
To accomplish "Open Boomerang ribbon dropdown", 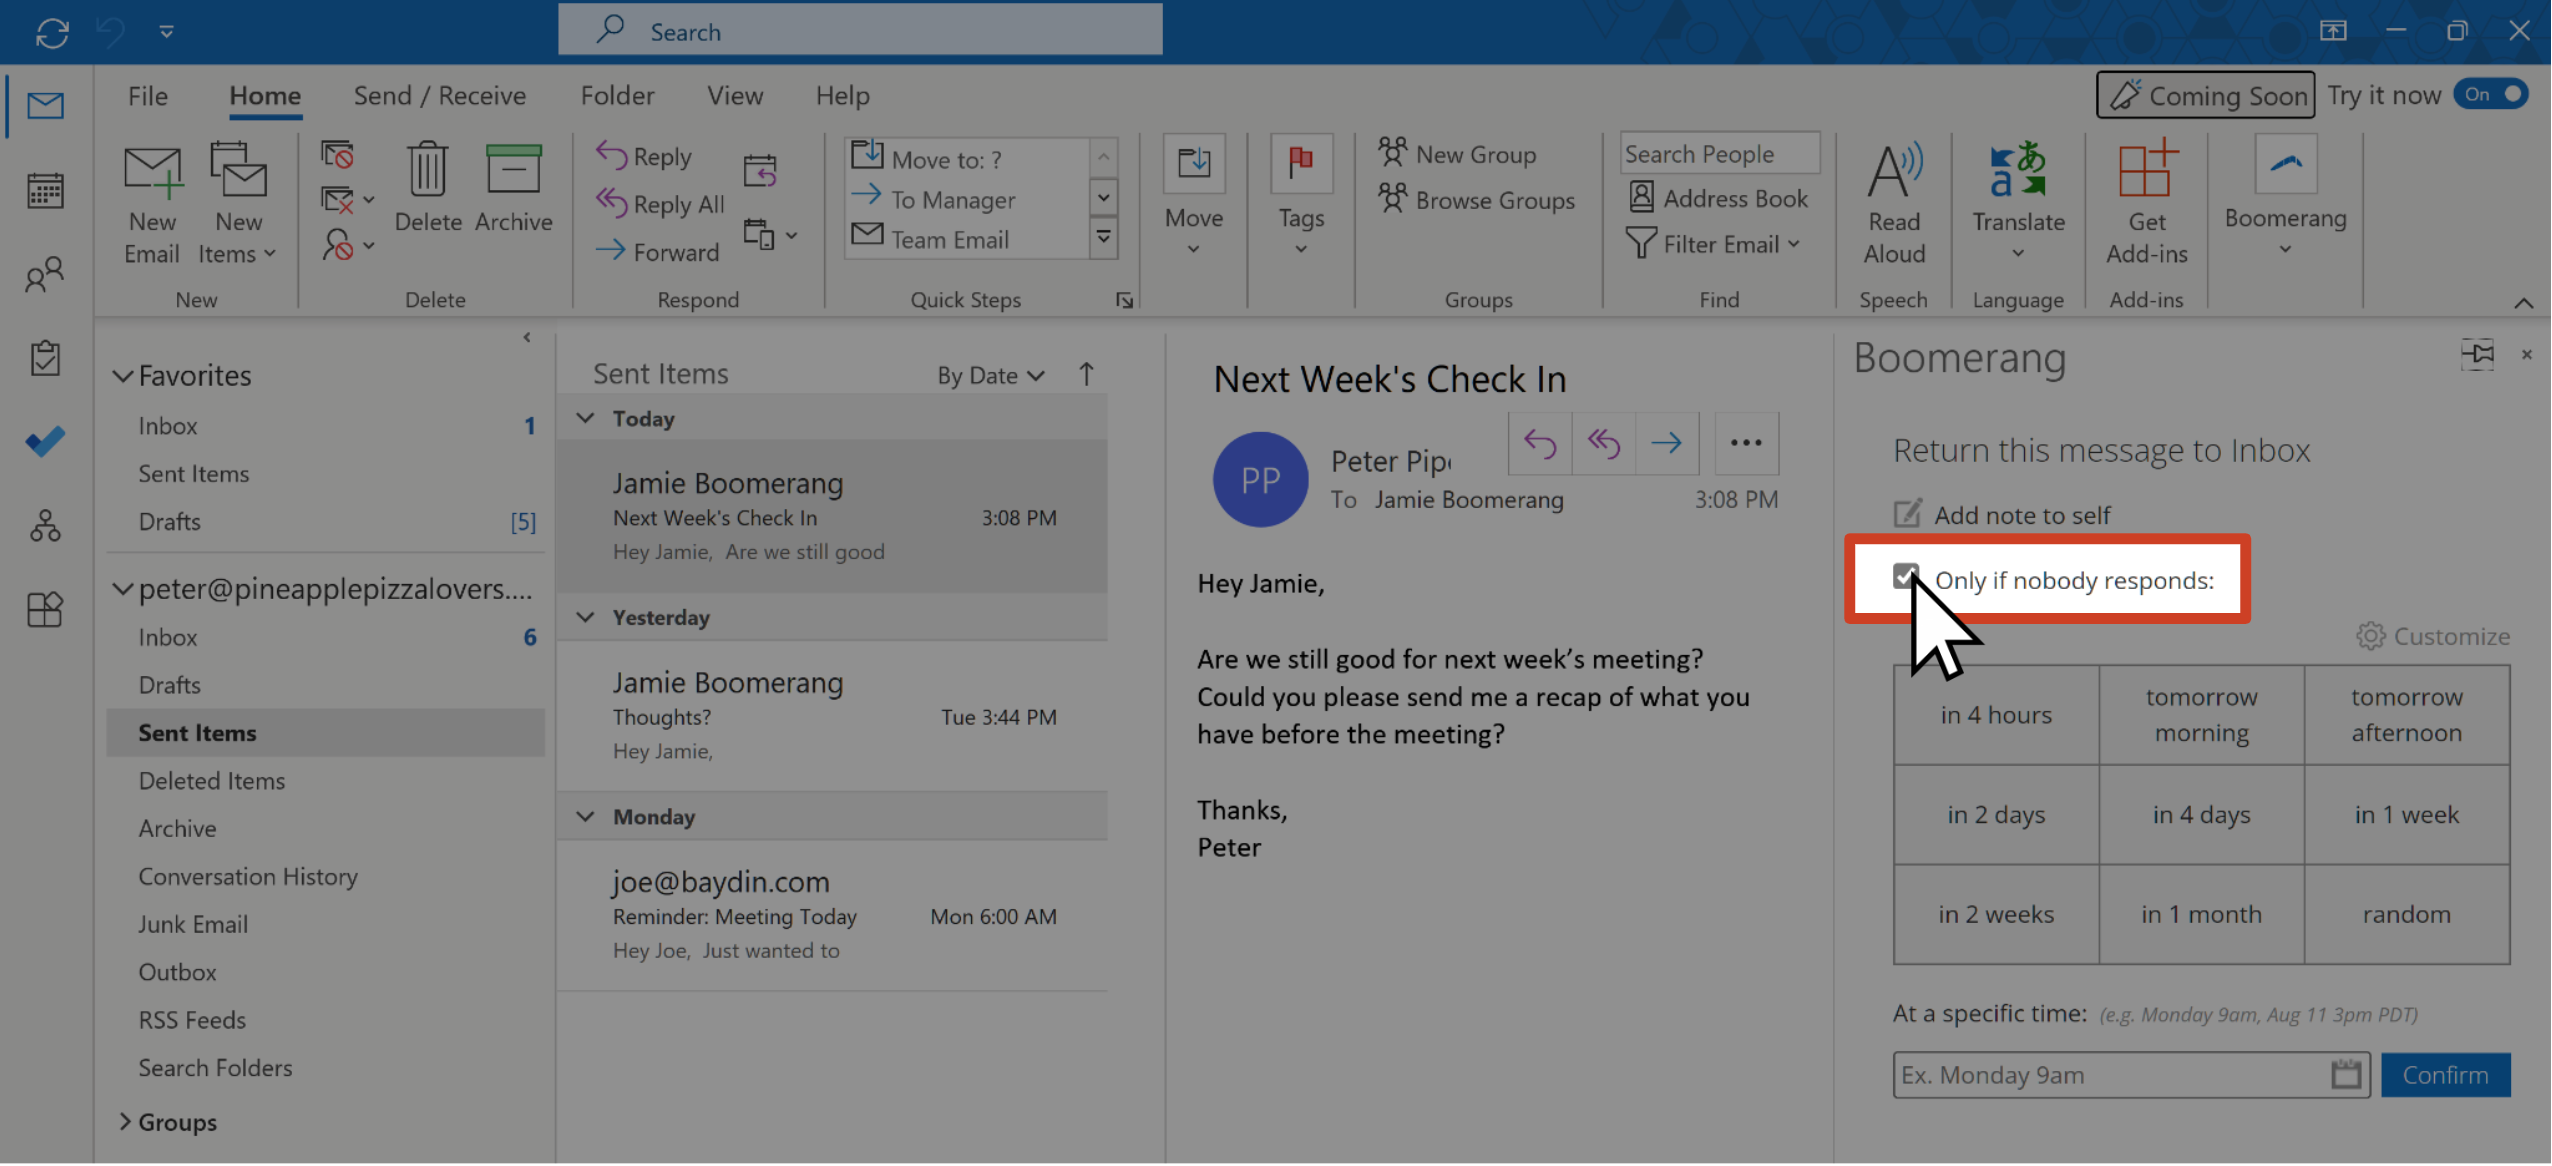I will click(x=2285, y=198).
